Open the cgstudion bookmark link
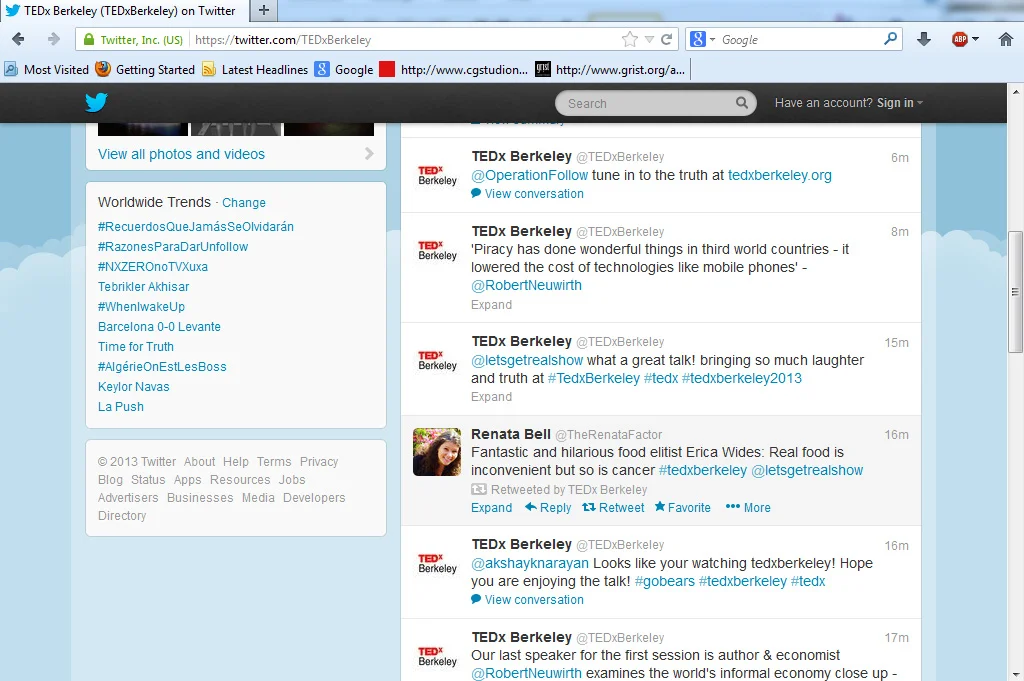The width and height of the screenshot is (1024, 681). [454, 69]
